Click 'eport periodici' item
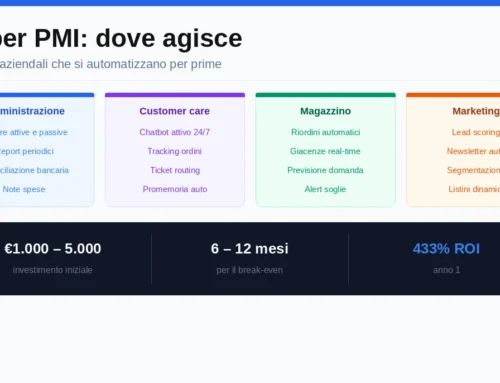The image size is (500, 383). click(x=27, y=151)
